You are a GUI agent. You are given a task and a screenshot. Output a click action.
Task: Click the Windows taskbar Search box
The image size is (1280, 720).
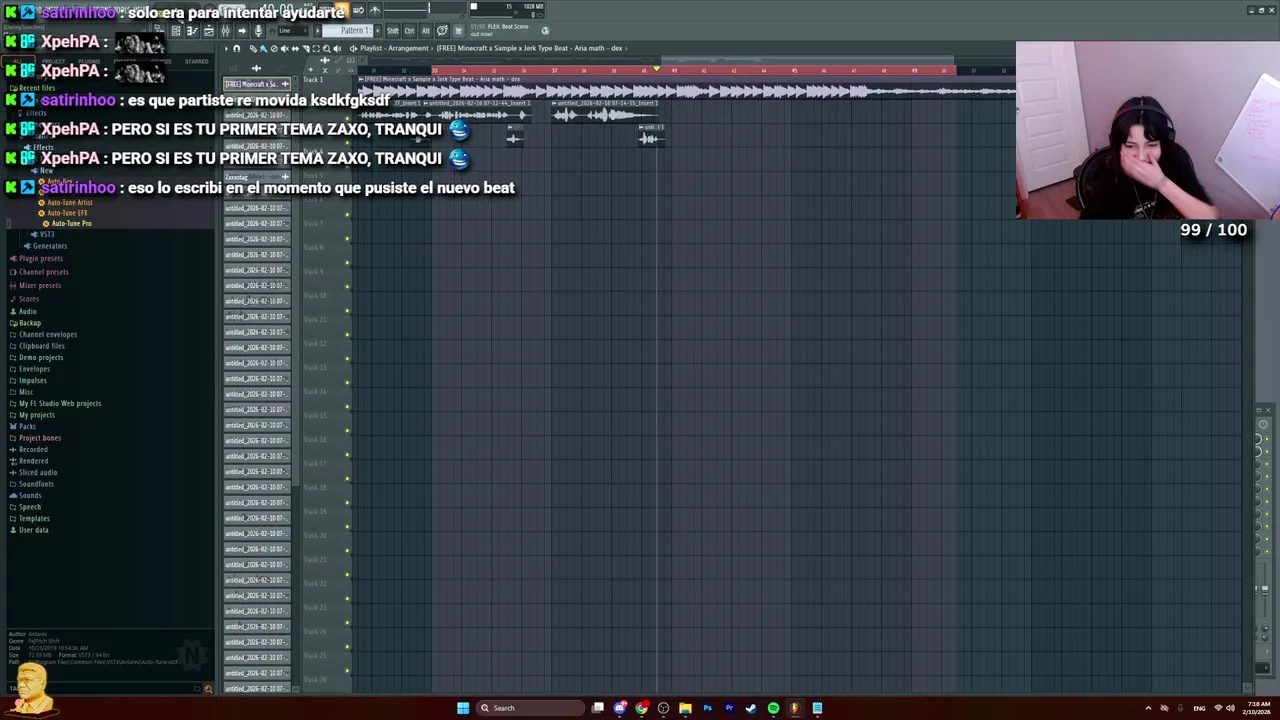coord(530,708)
